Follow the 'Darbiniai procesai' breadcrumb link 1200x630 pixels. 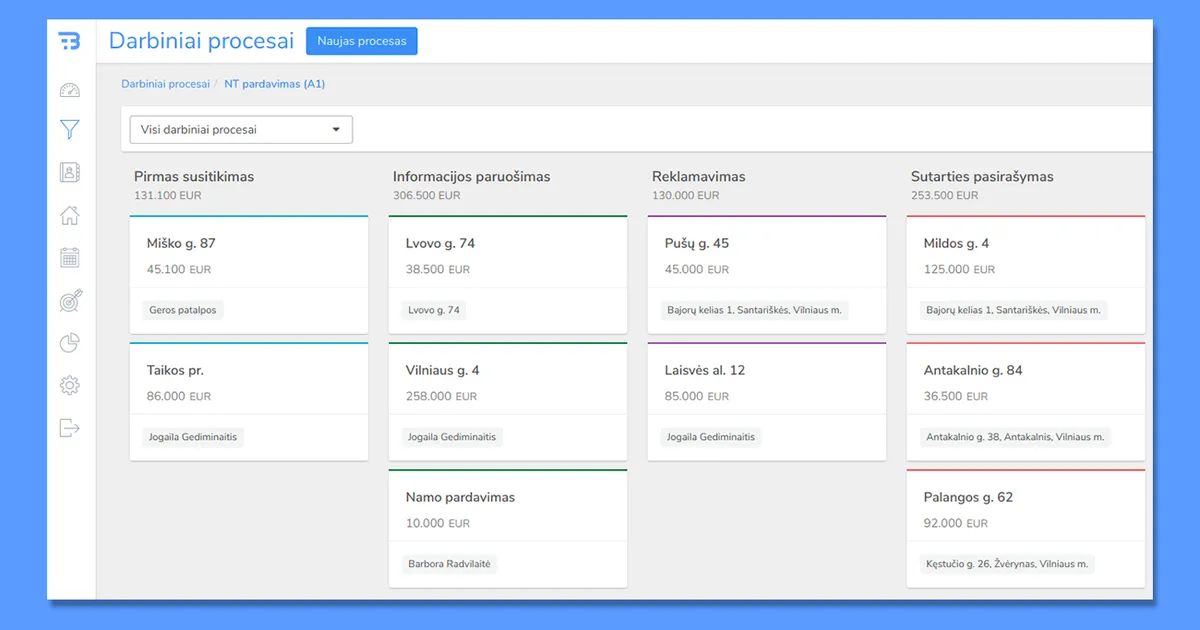pos(165,84)
